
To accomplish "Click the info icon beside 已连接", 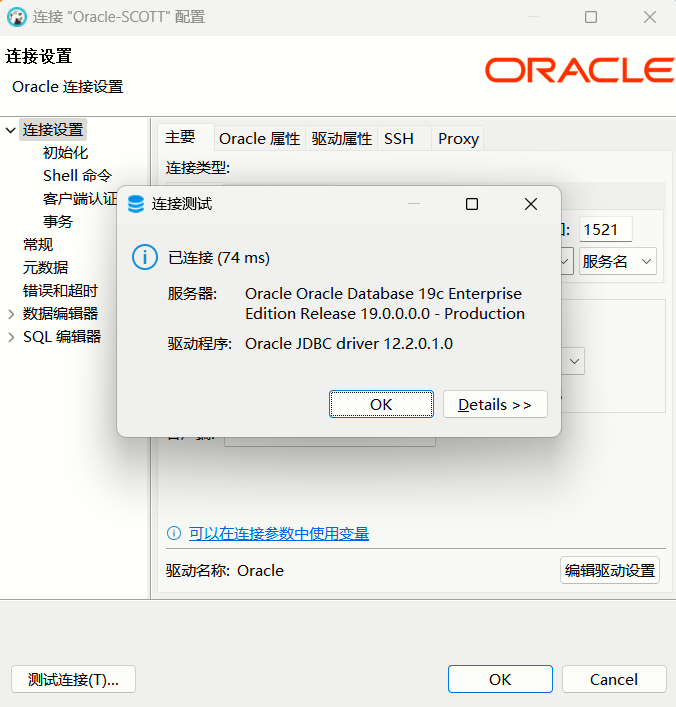I will pyautogui.click(x=145, y=257).
